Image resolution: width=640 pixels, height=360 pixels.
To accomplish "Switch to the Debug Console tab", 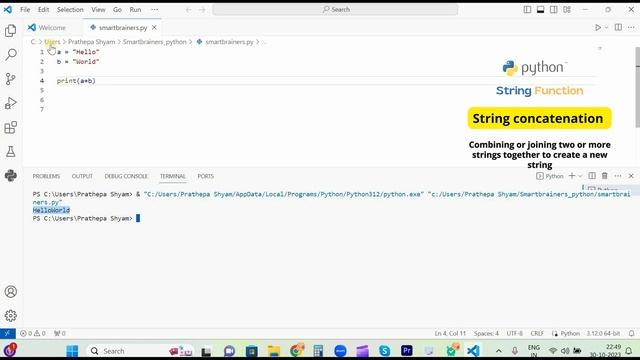I will coord(126,176).
